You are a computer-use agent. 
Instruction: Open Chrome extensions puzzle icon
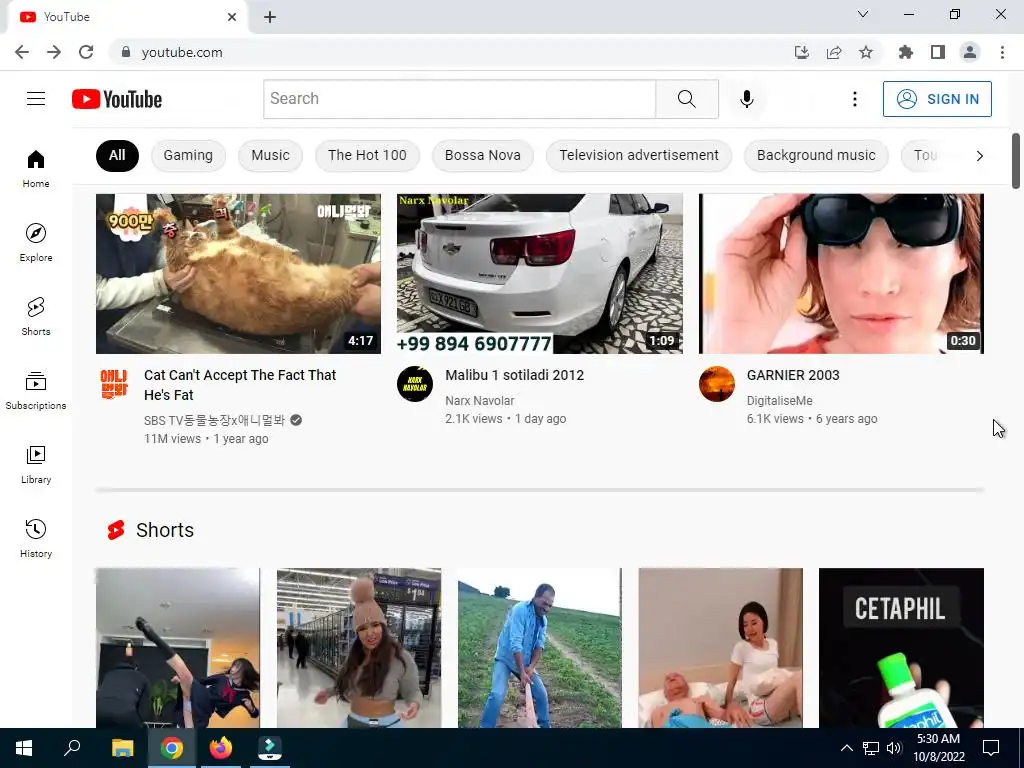tap(905, 52)
